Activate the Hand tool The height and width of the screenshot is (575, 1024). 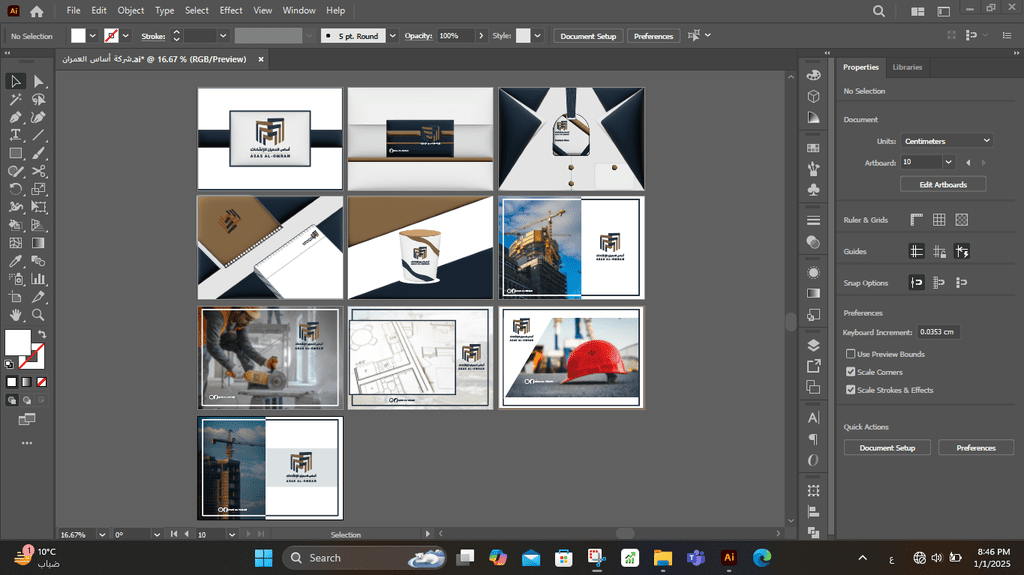16,315
